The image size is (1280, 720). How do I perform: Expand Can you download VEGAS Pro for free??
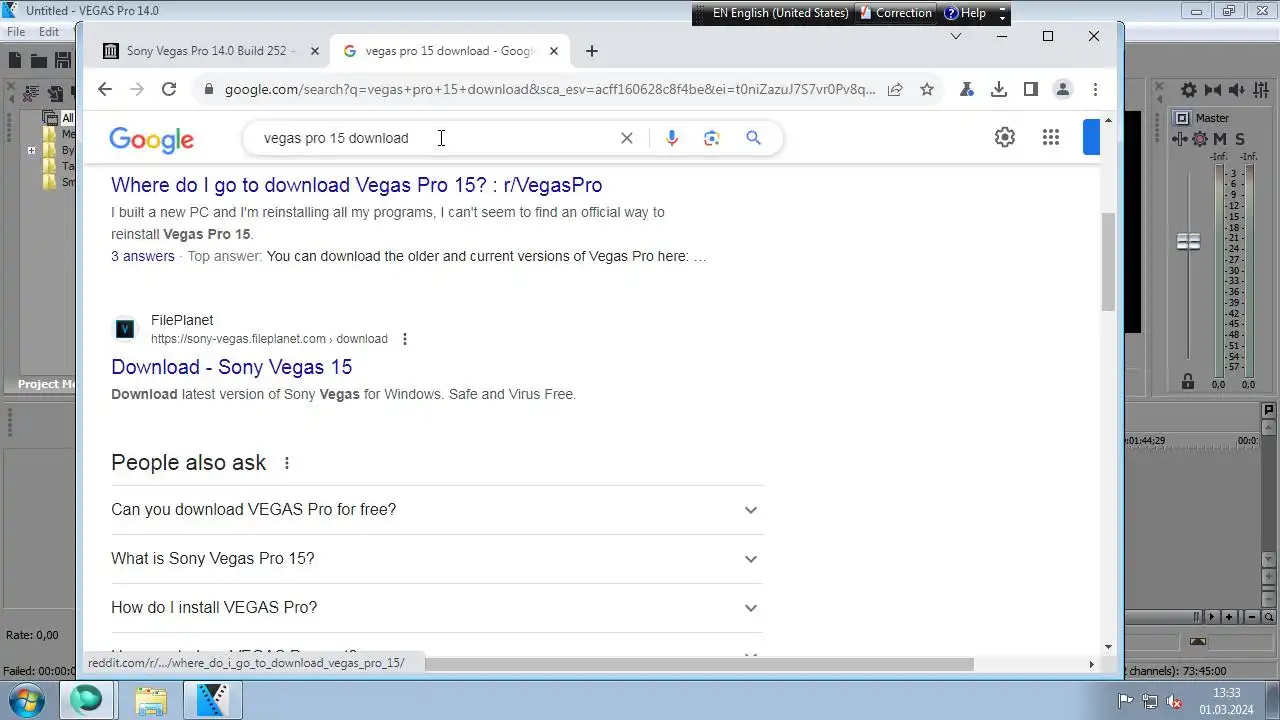tap(436, 510)
